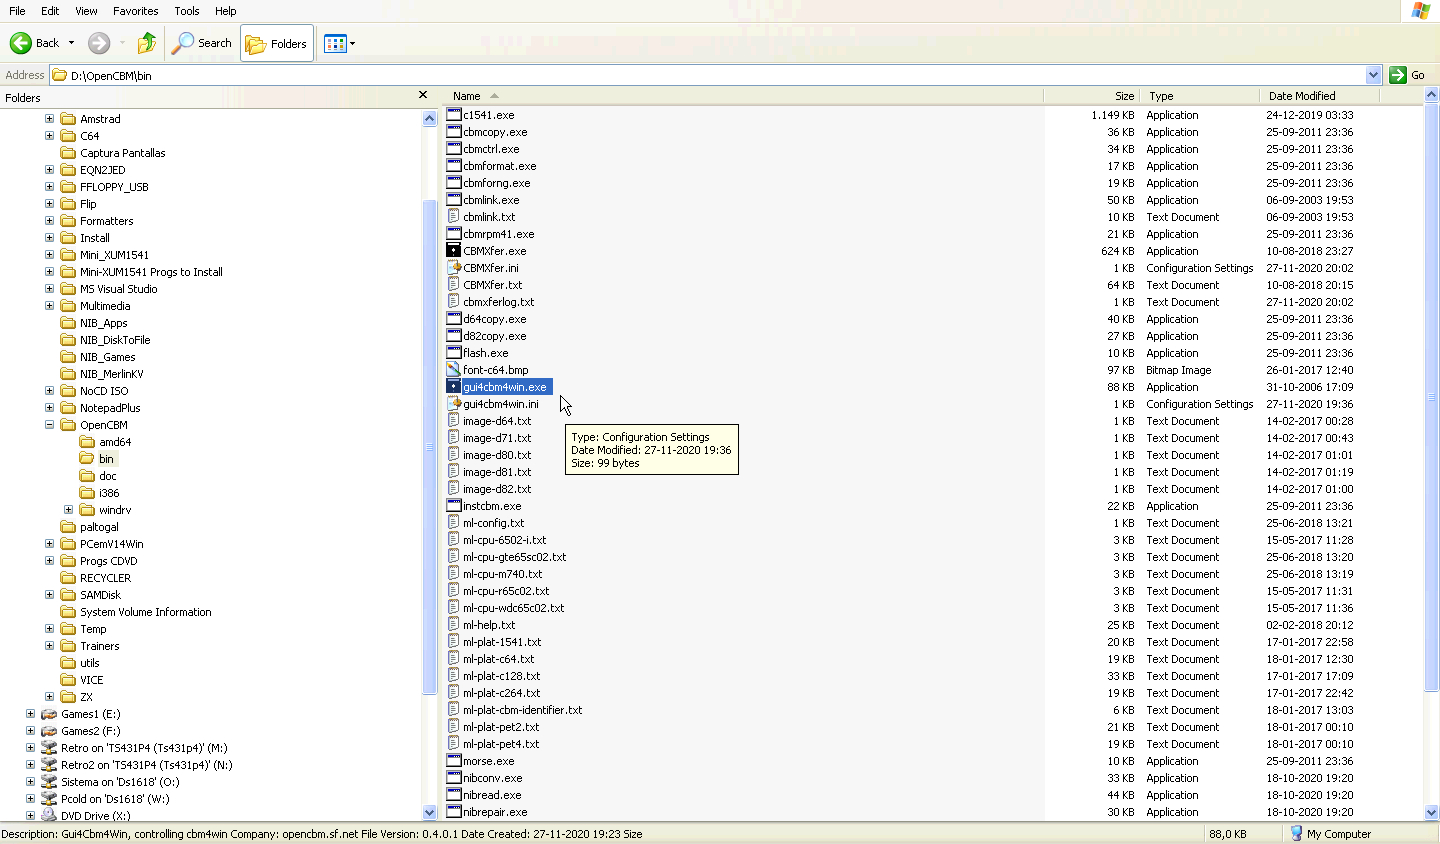This screenshot has width=1440, height=844.
Task: Click the Back navigation arrow icon
Action: (21, 43)
